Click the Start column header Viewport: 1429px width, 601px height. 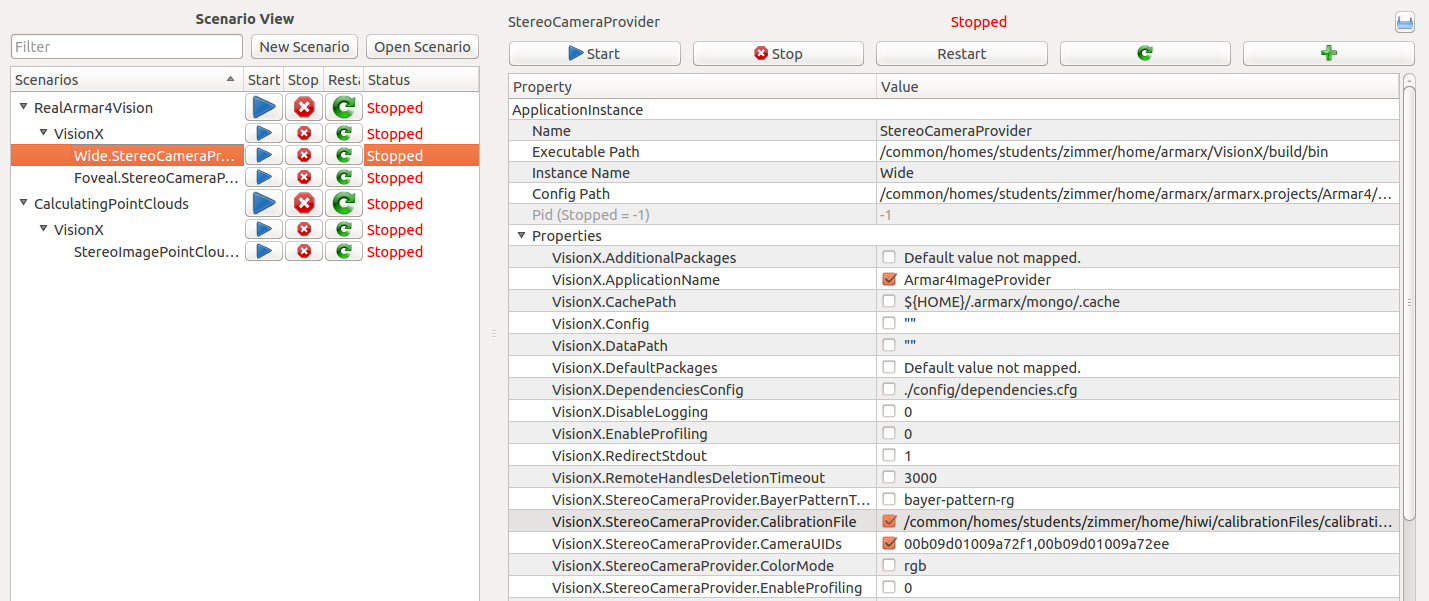tap(264, 79)
